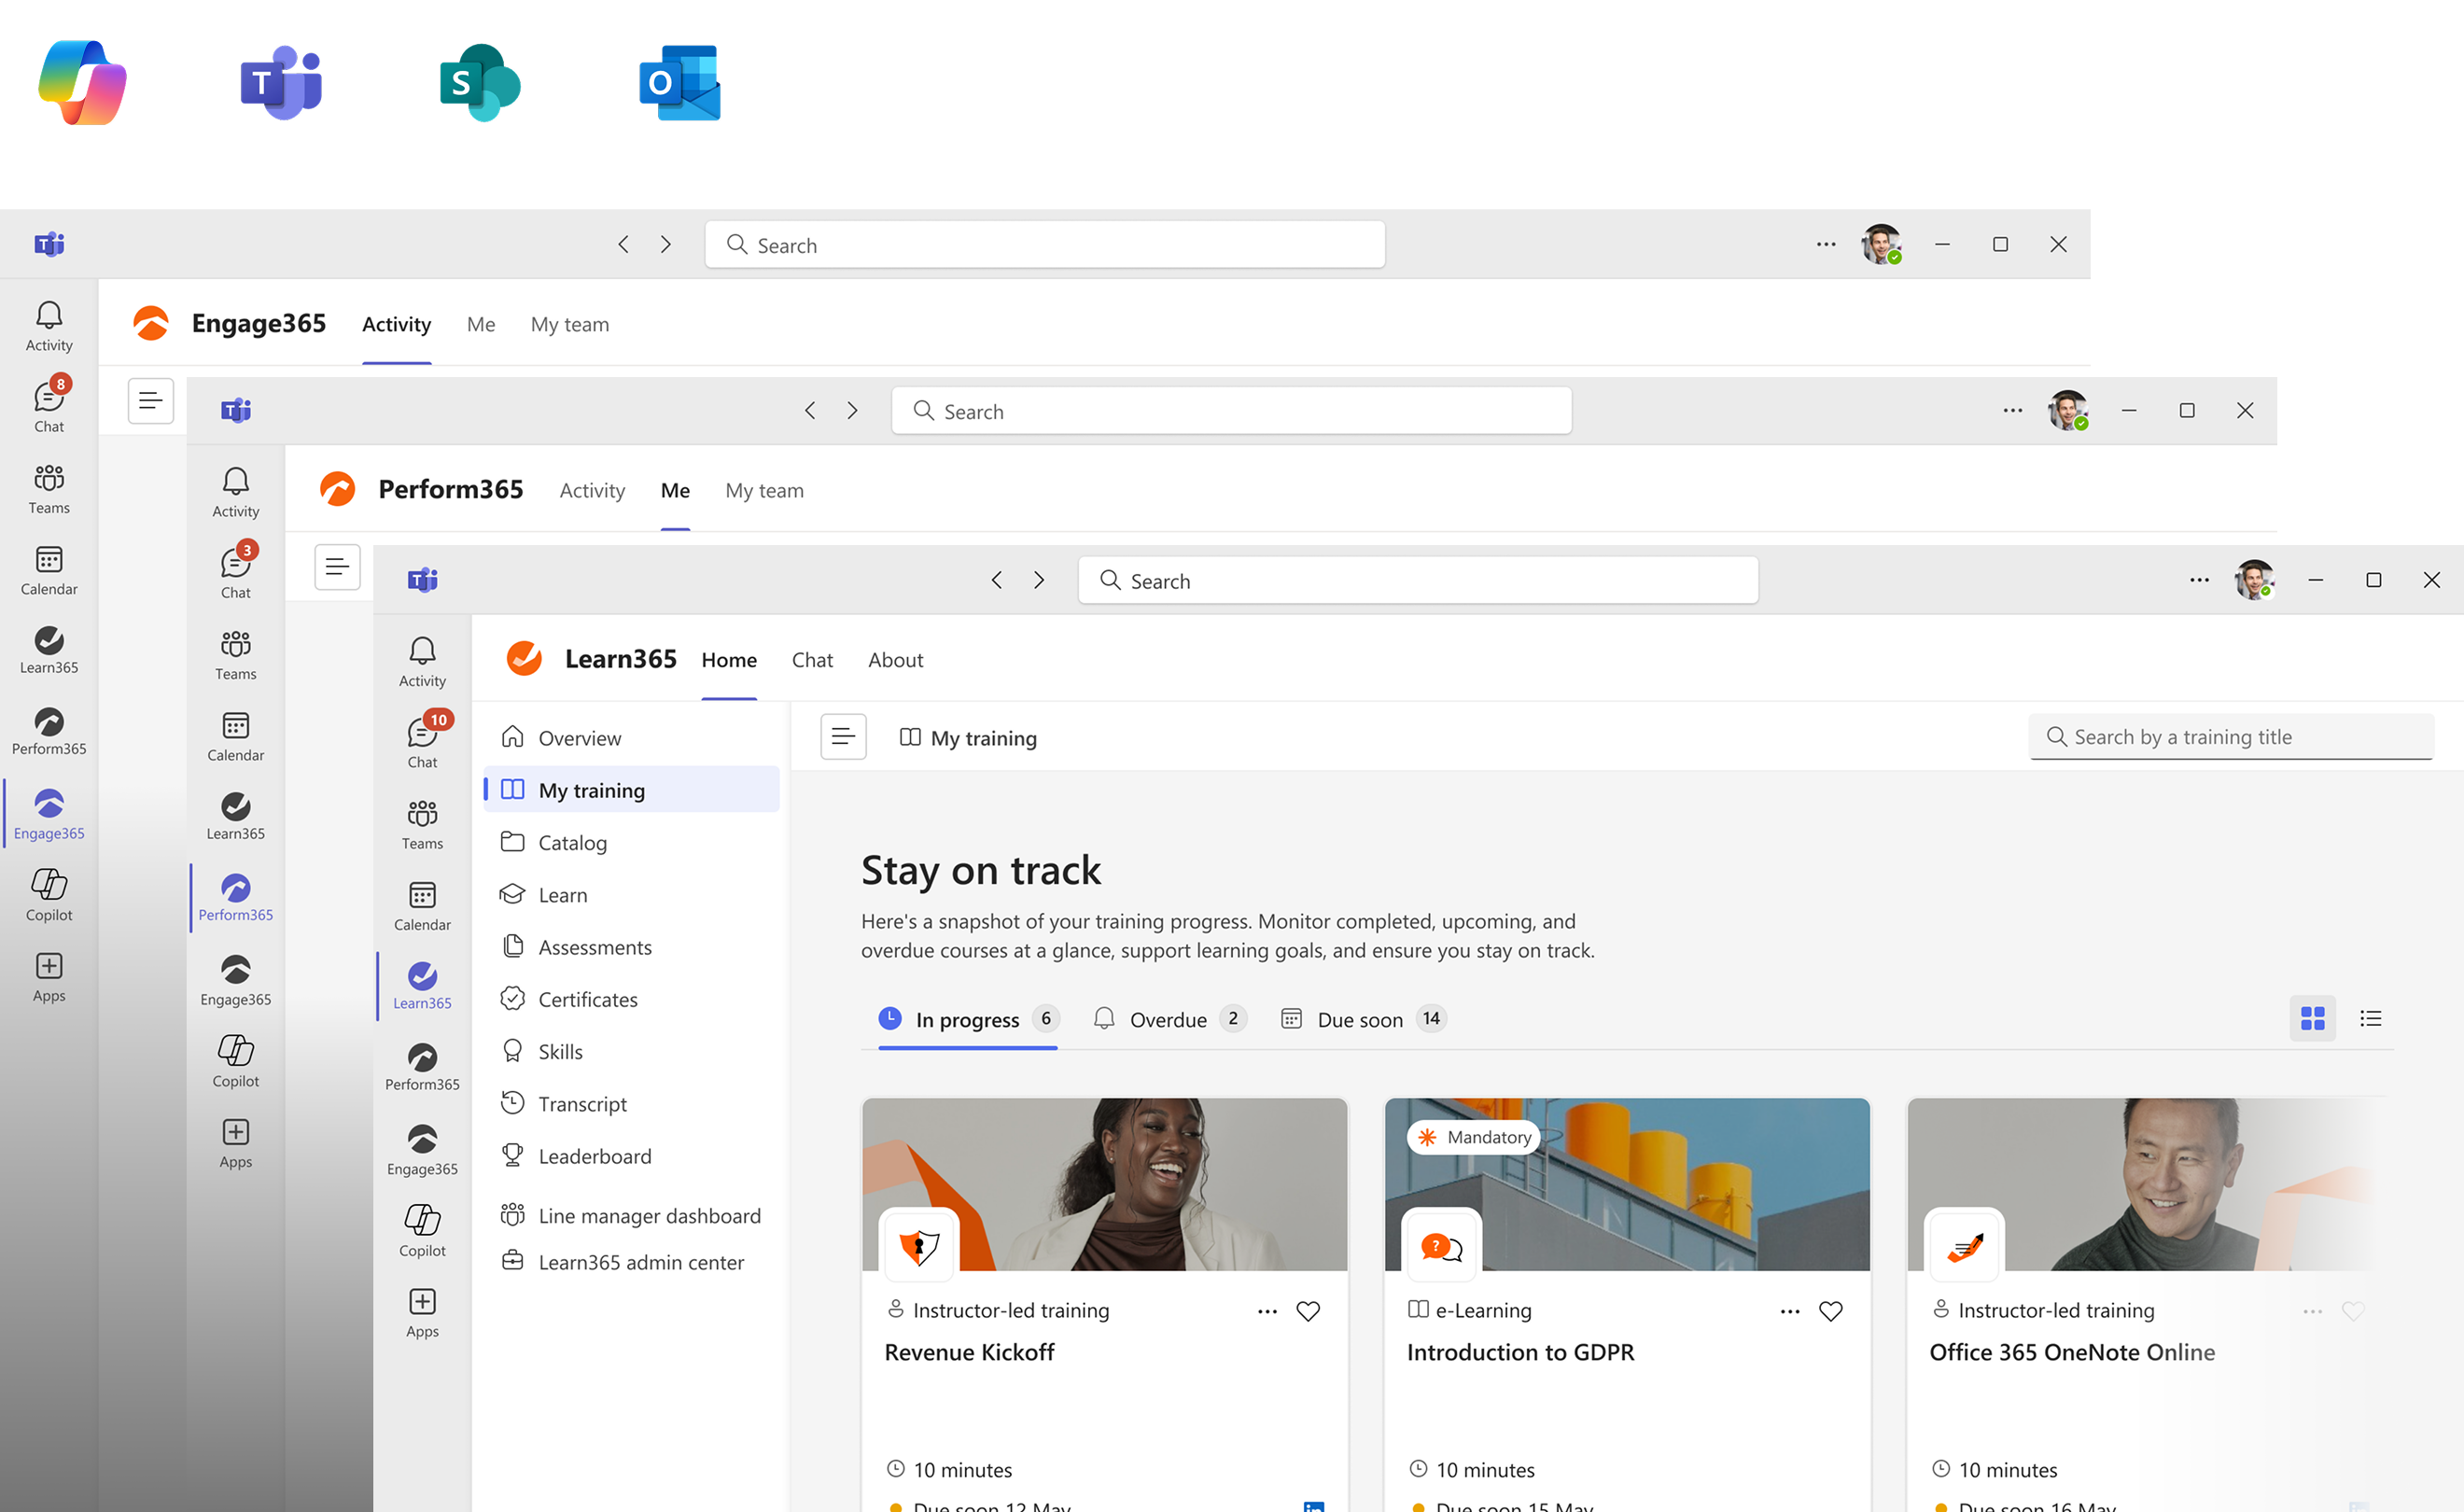The image size is (2464, 1512).
Task: Open Learn365 app in Perform365 window sidebar
Action: (236, 816)
